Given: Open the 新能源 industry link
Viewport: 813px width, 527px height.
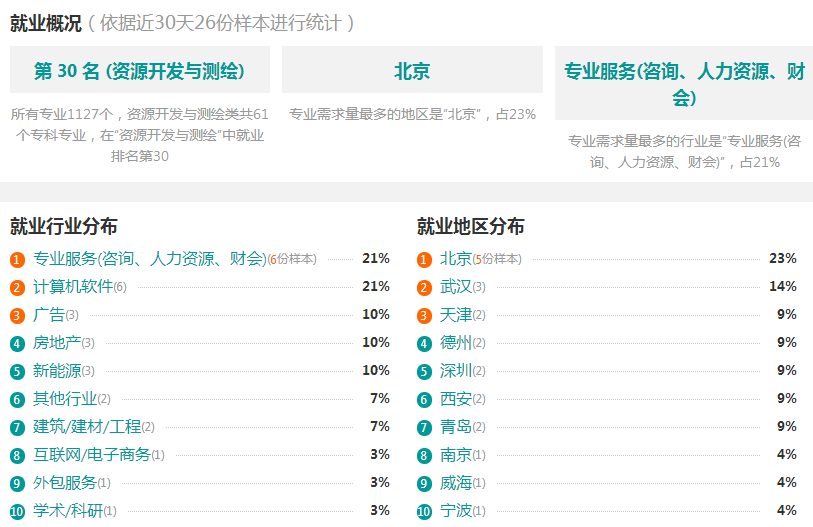Looking at the screenshot, I should click(57, 370).
